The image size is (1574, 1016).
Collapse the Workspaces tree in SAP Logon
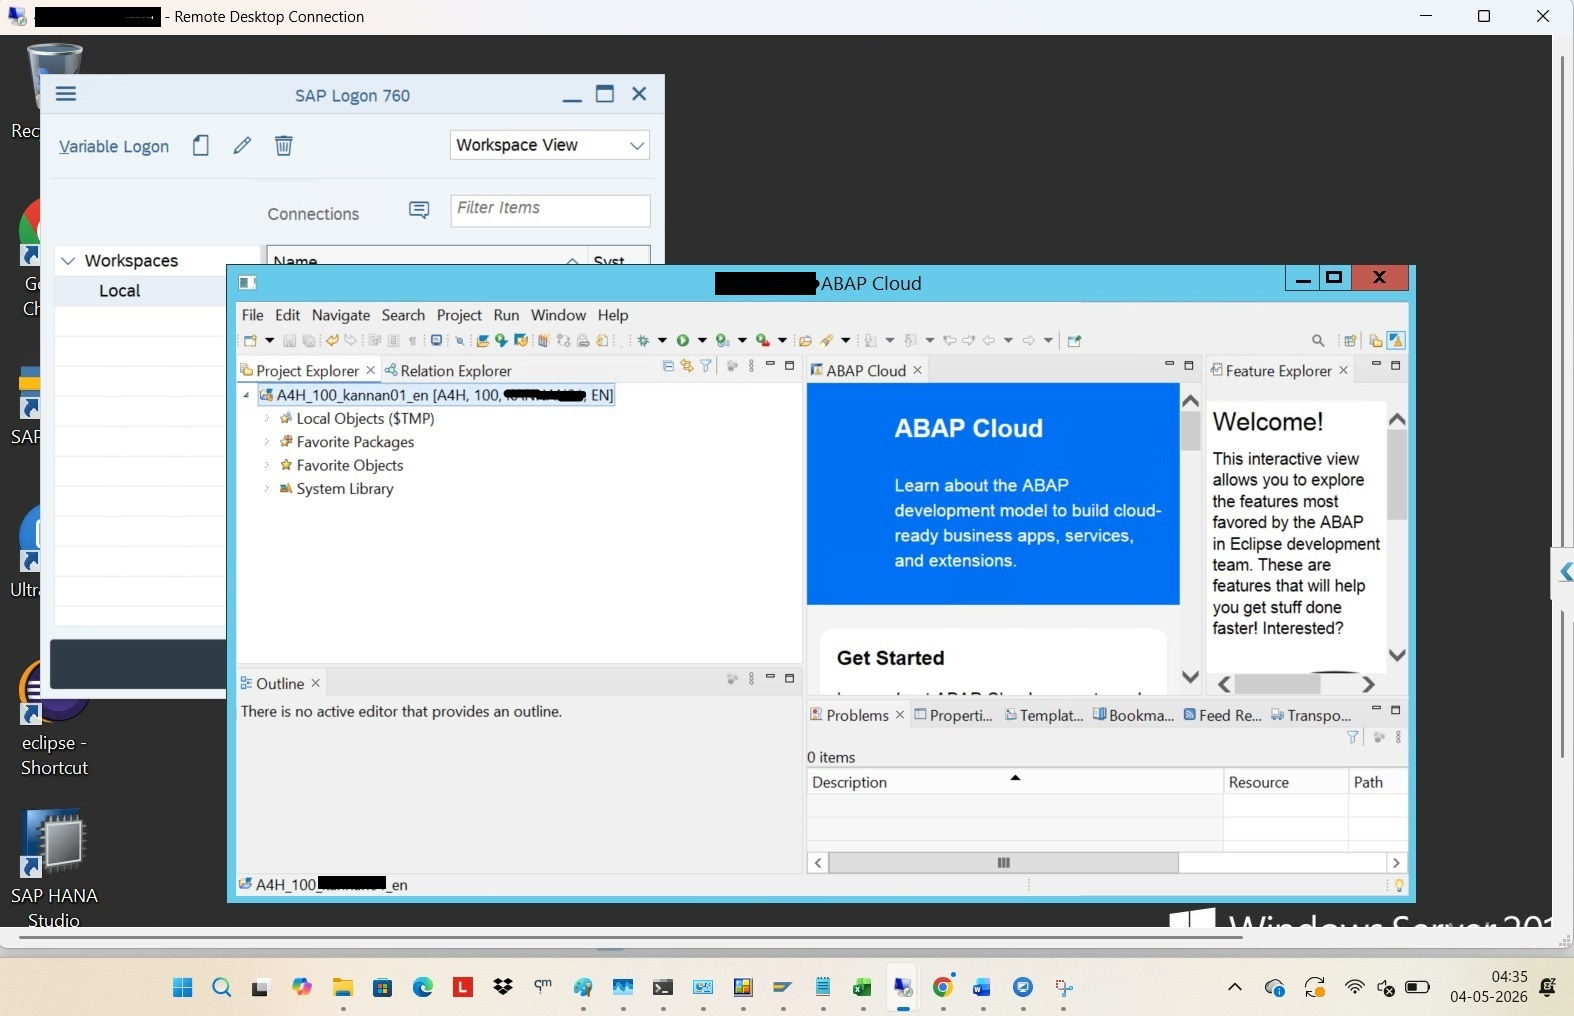[x=68, y=261]
